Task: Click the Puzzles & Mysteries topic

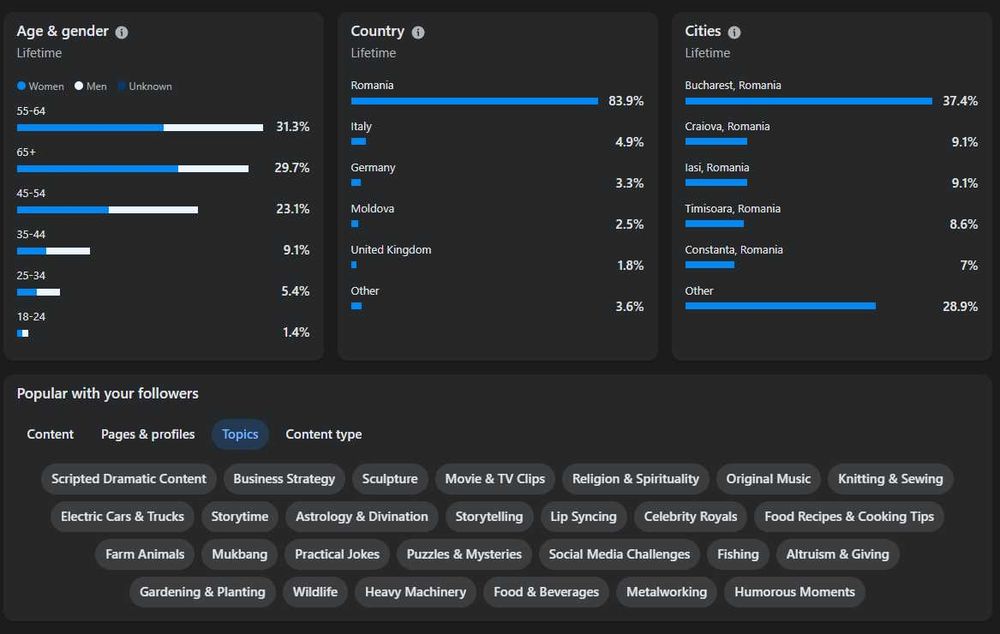Action: [x=464, y=554]
